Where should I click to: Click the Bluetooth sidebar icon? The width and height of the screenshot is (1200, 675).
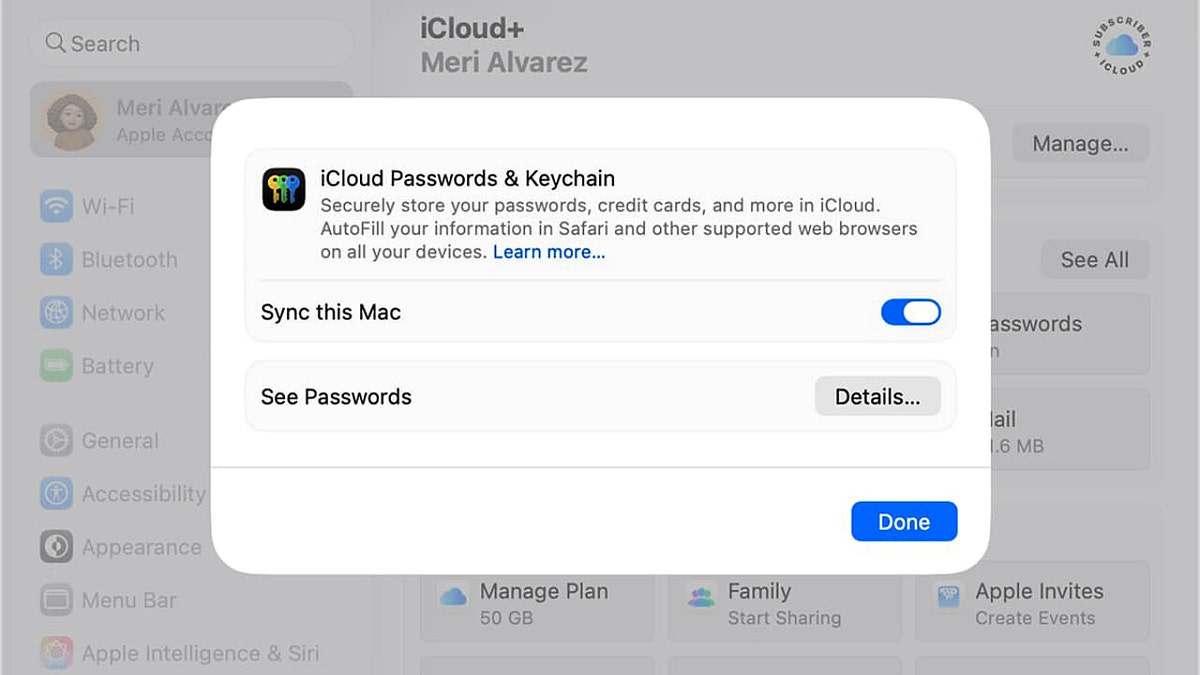click(56, 260)
